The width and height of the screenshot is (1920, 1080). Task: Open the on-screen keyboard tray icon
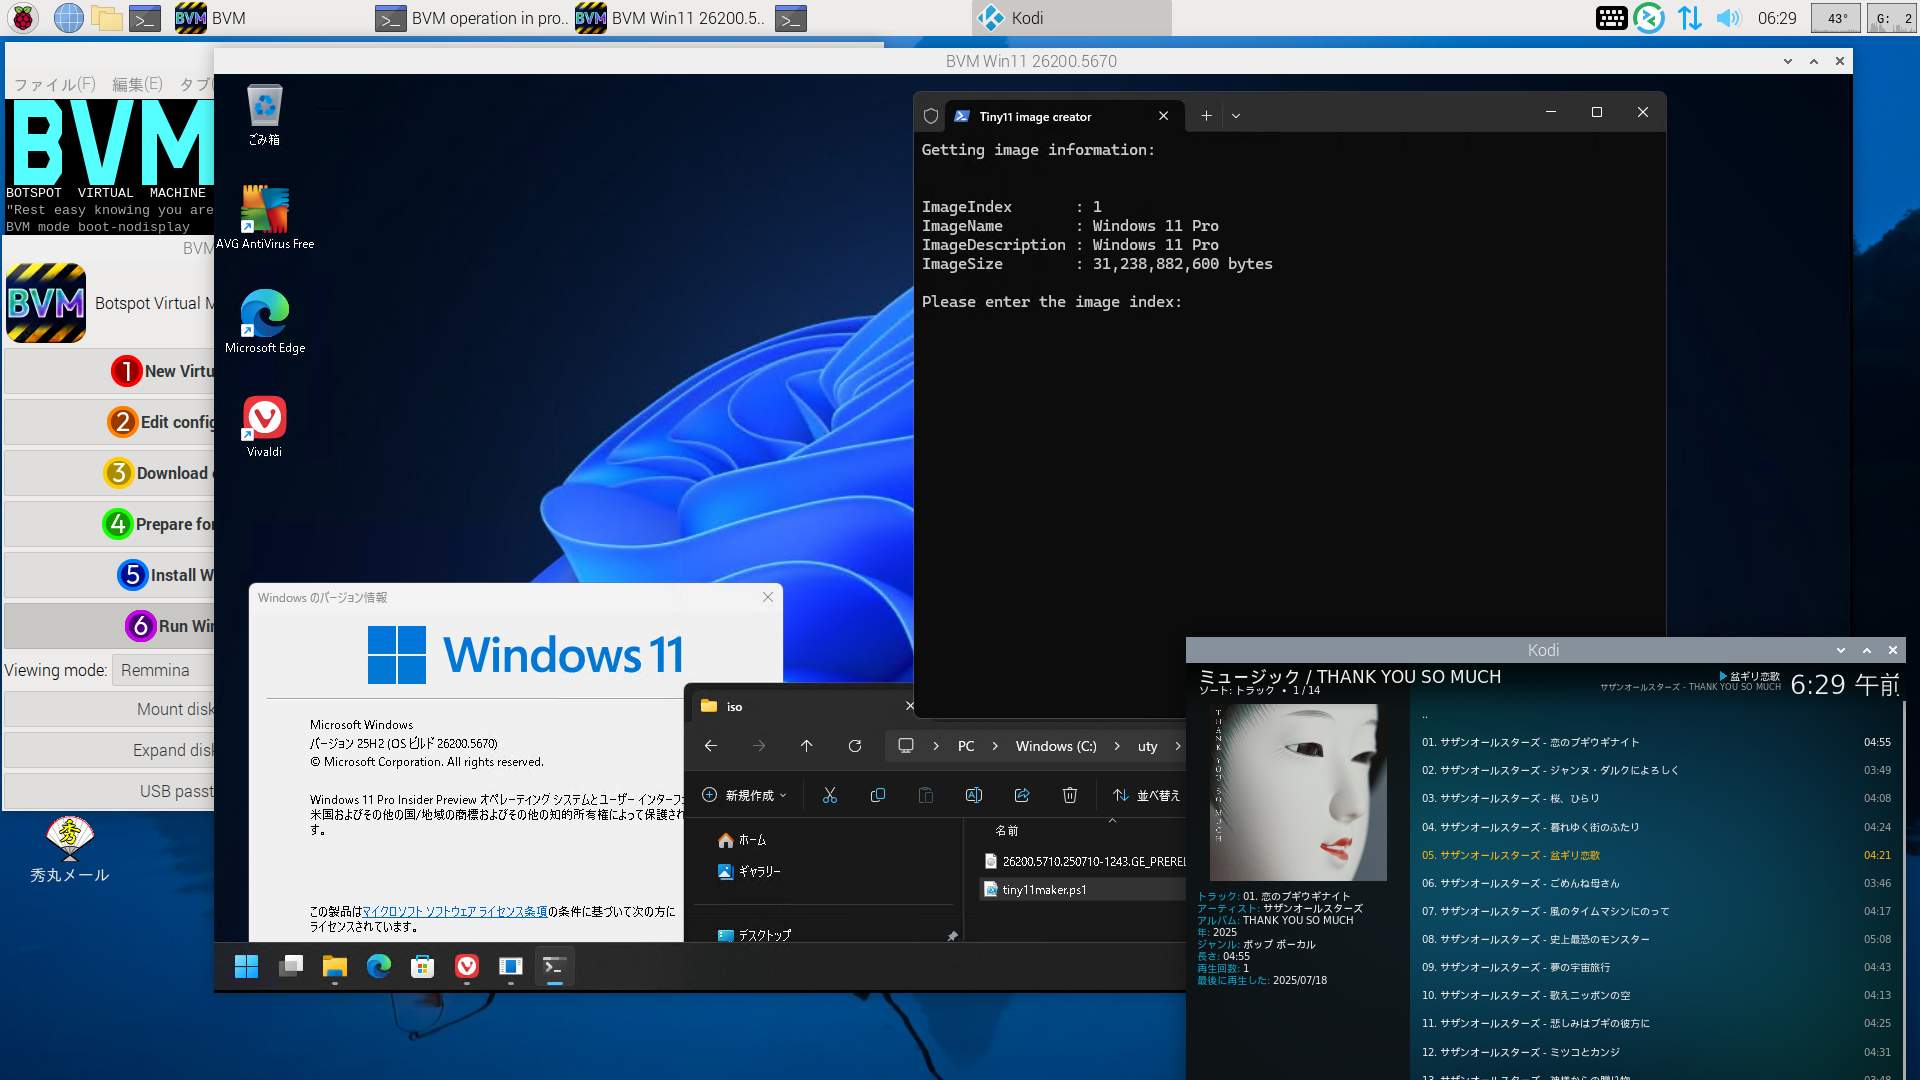coord(1611,18)
